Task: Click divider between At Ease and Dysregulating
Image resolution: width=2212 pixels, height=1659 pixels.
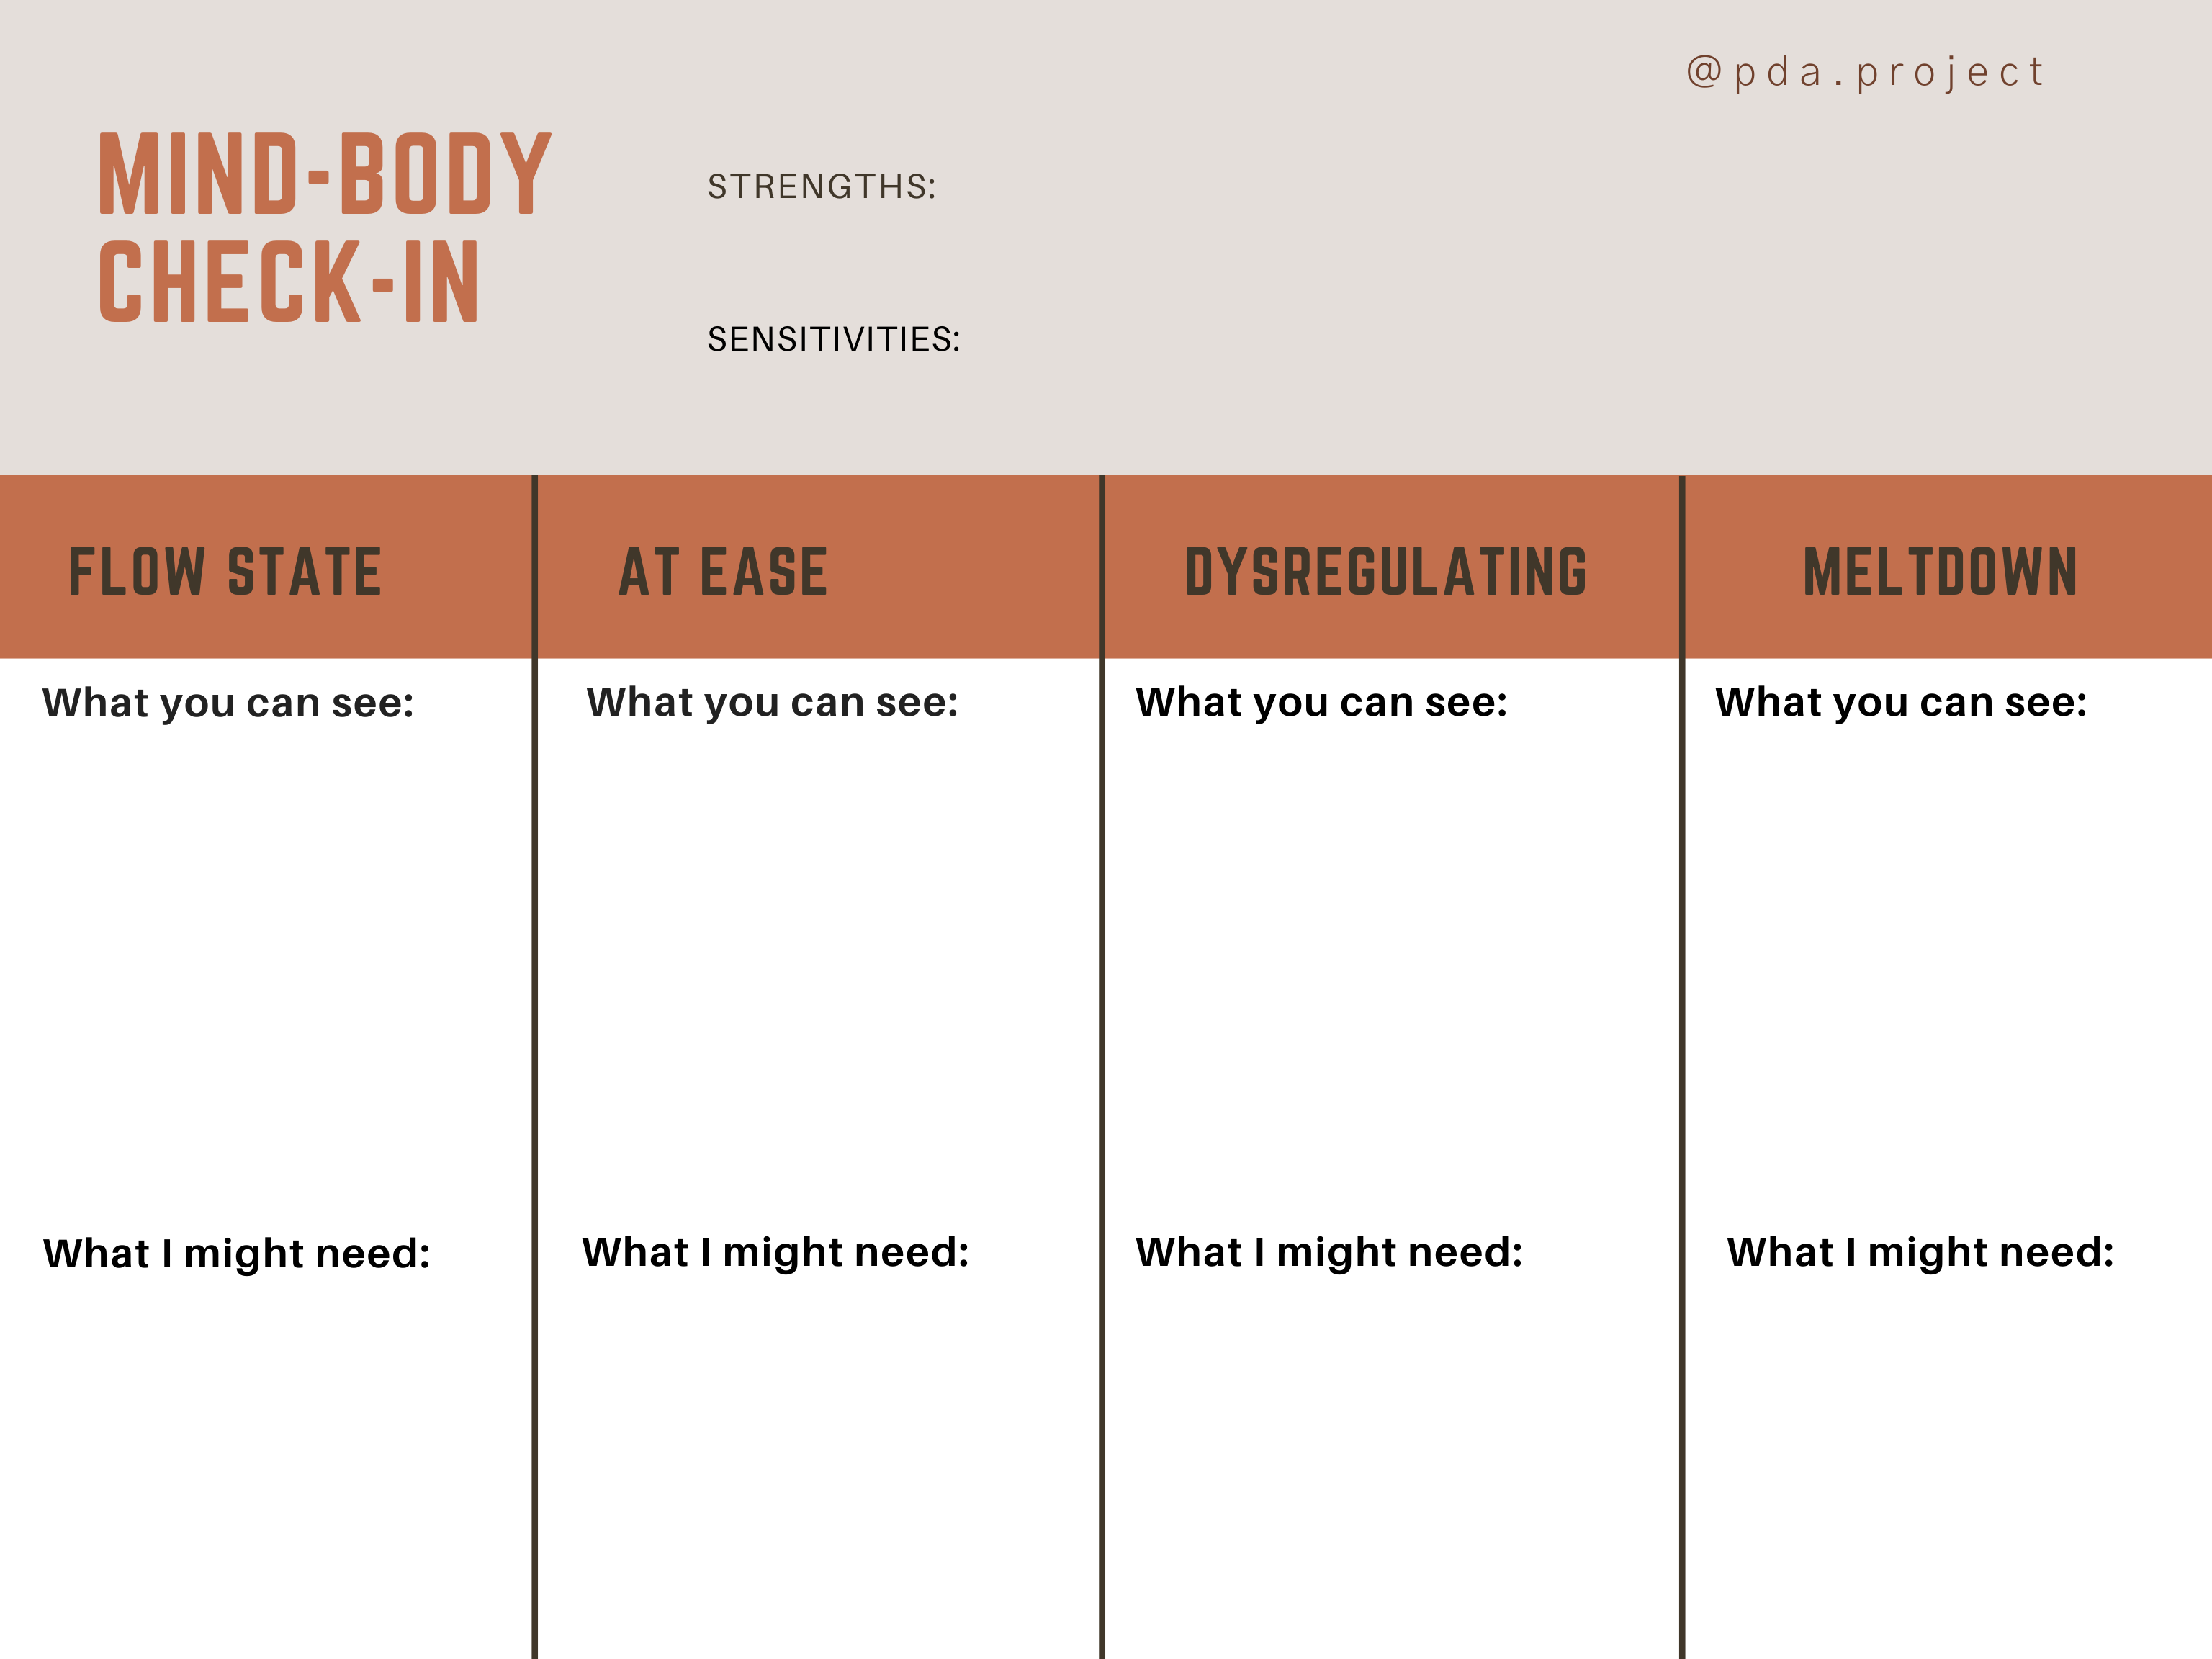Action: tap(1102, 1000)
